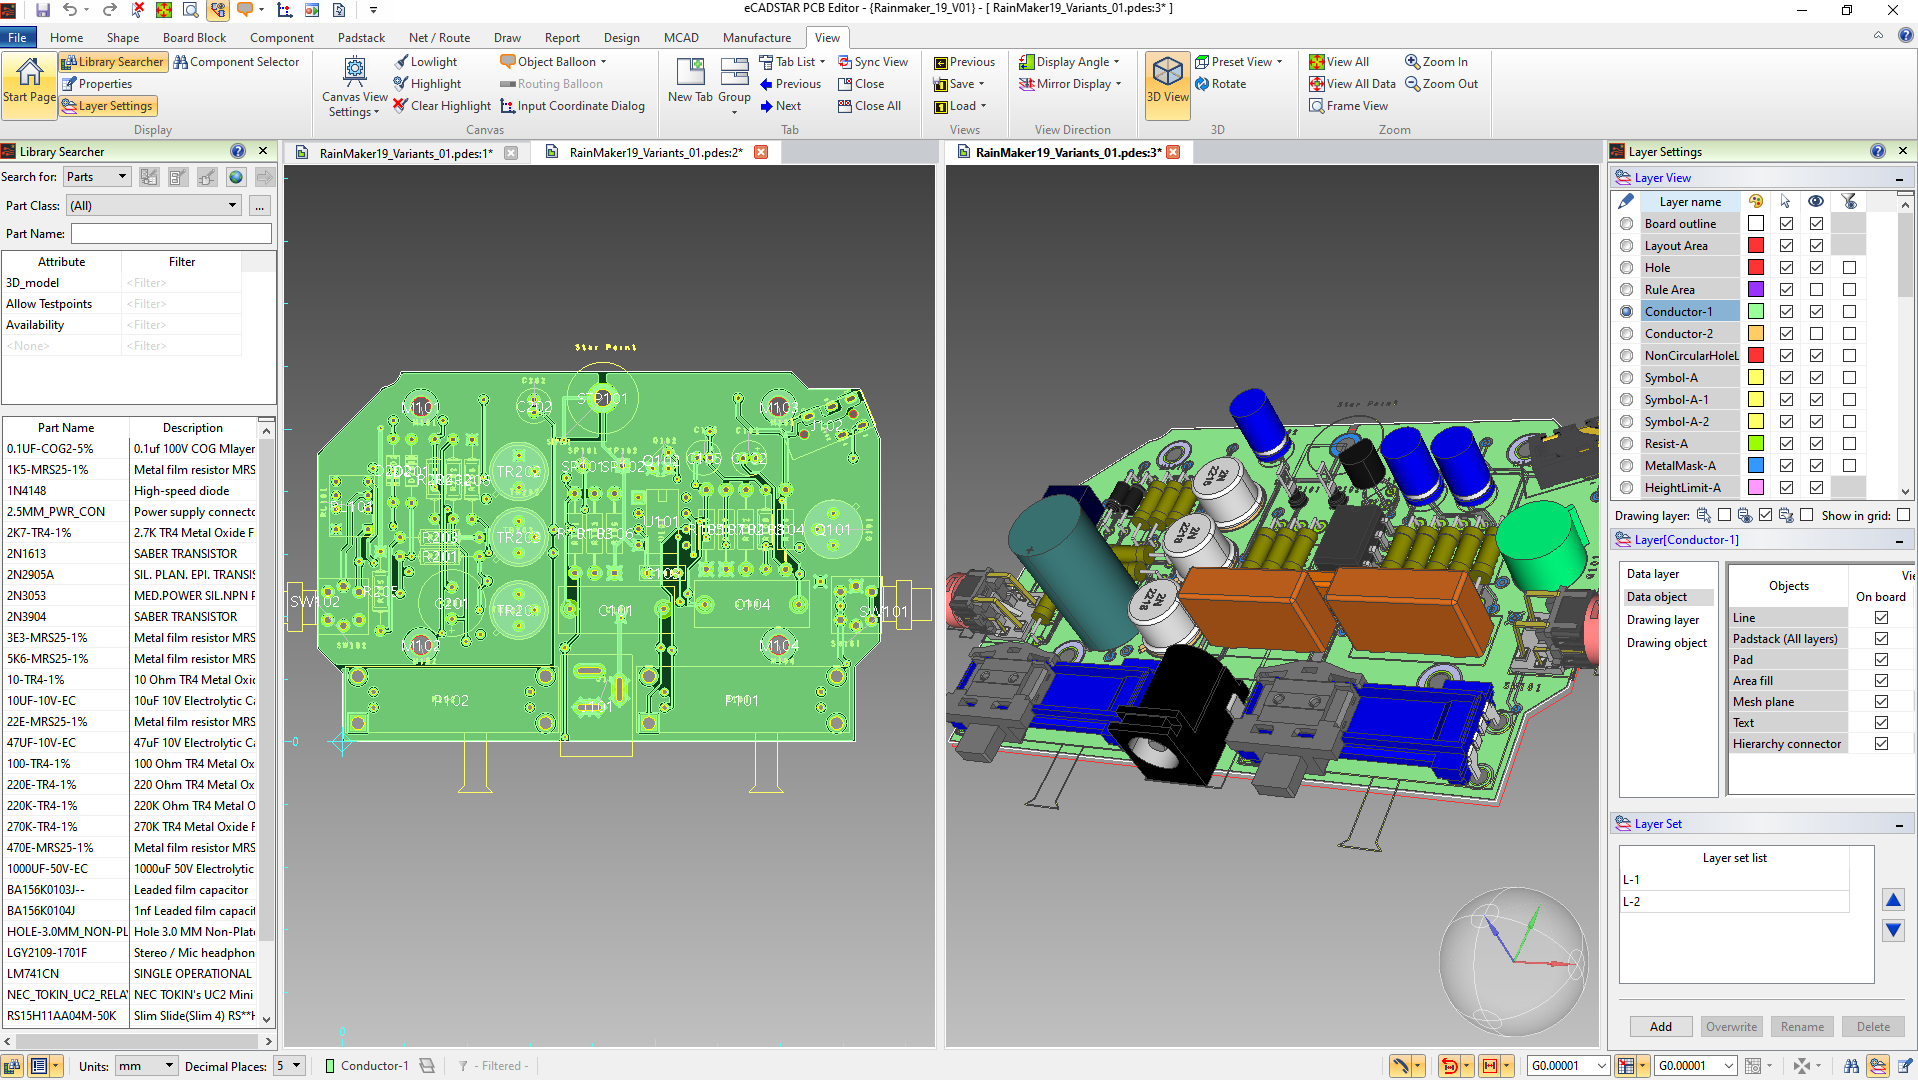
Task: Click Clear Highlight tool
Action: (442, 106)
